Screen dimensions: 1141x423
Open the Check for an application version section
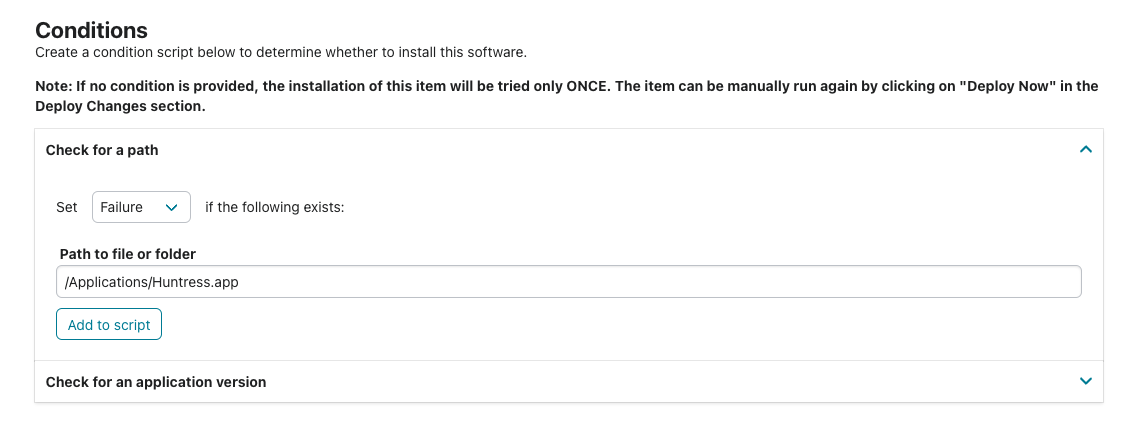tap(569, 382)
